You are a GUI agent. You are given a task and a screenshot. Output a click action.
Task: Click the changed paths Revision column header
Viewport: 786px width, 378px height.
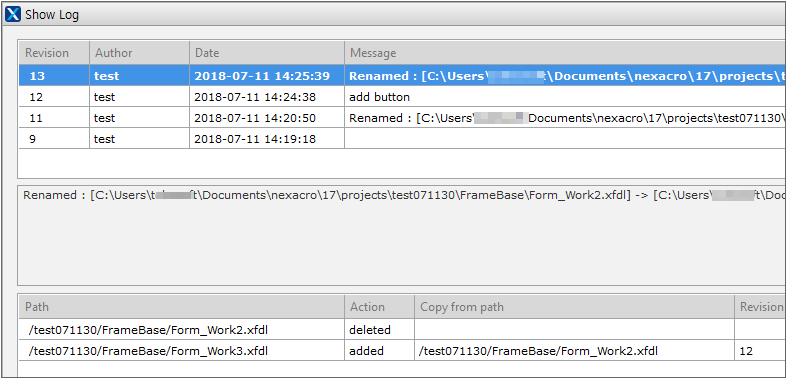(760, 306)
